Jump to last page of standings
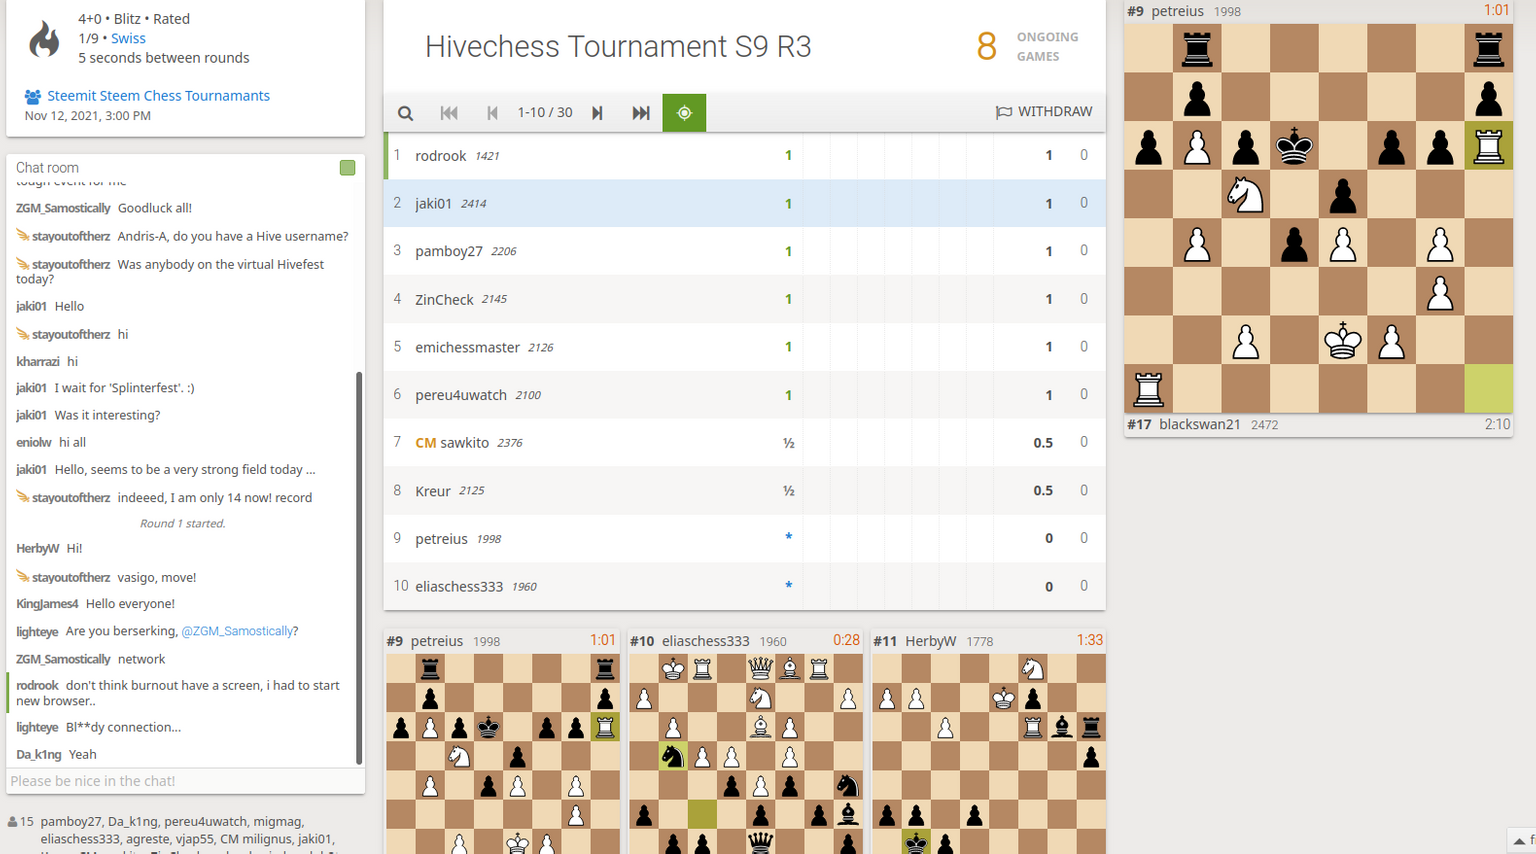This screenshot has width=1536, height=854. tap(641, 113)
